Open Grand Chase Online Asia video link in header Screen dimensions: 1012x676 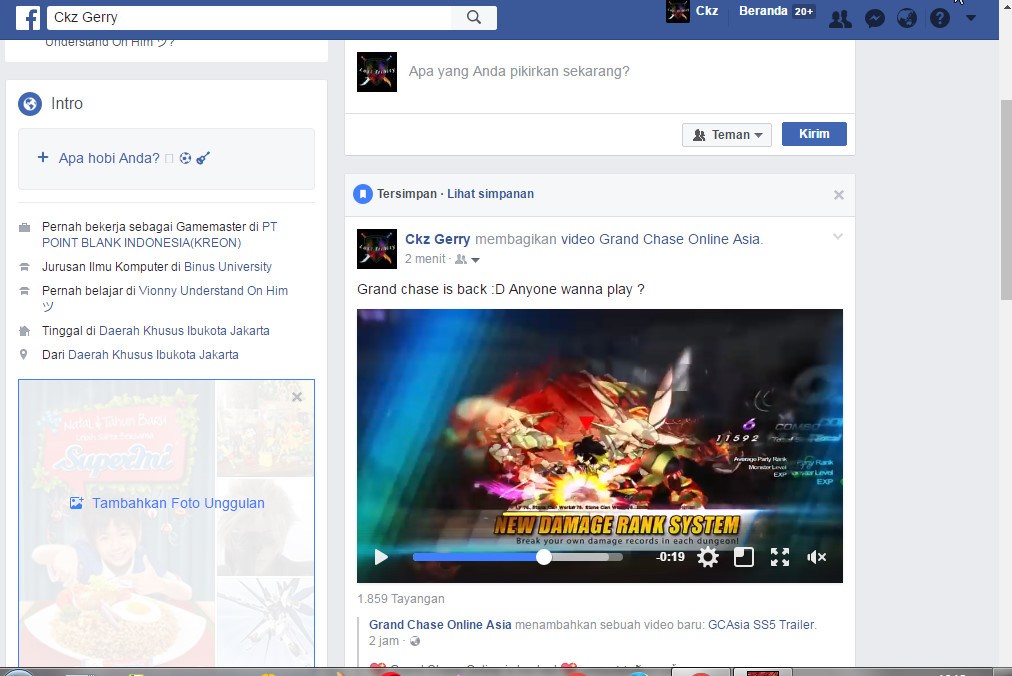click(662, 239)
